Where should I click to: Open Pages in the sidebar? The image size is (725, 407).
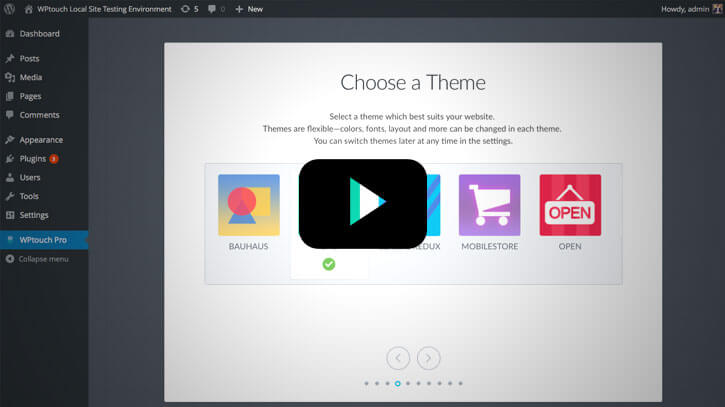[x=30, y=96]
